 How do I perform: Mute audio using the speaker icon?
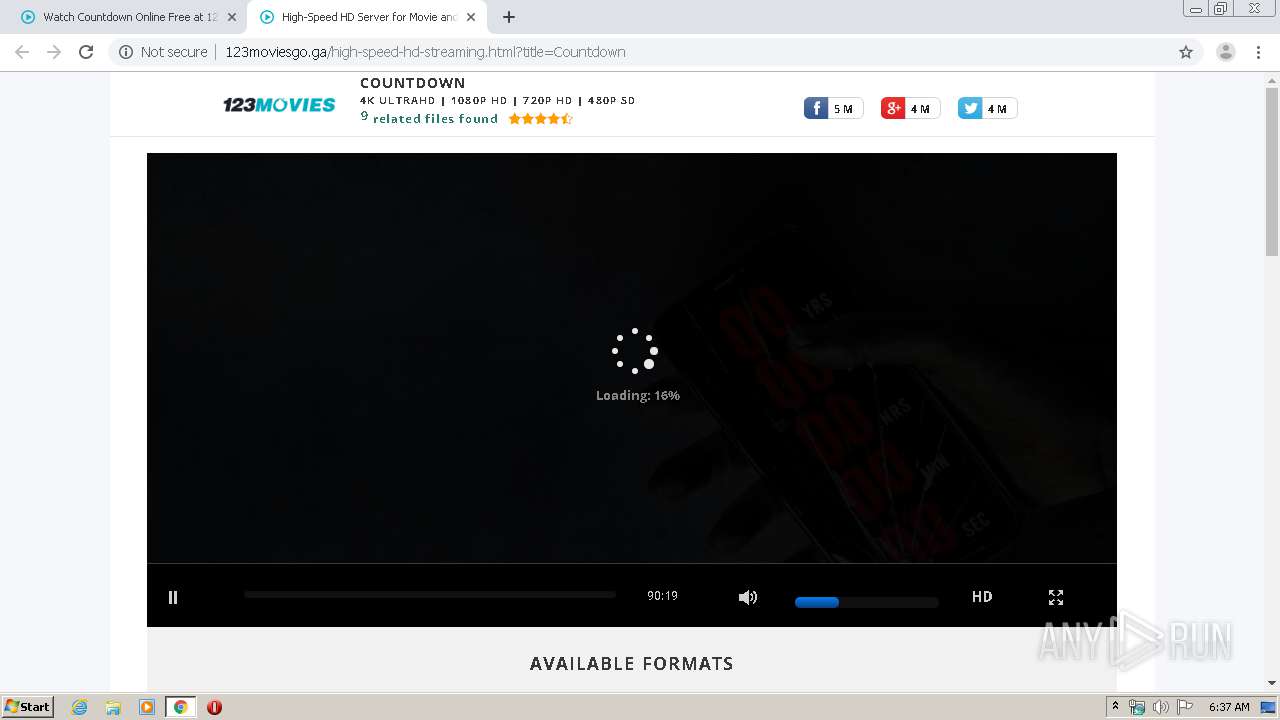click(748, 597)
